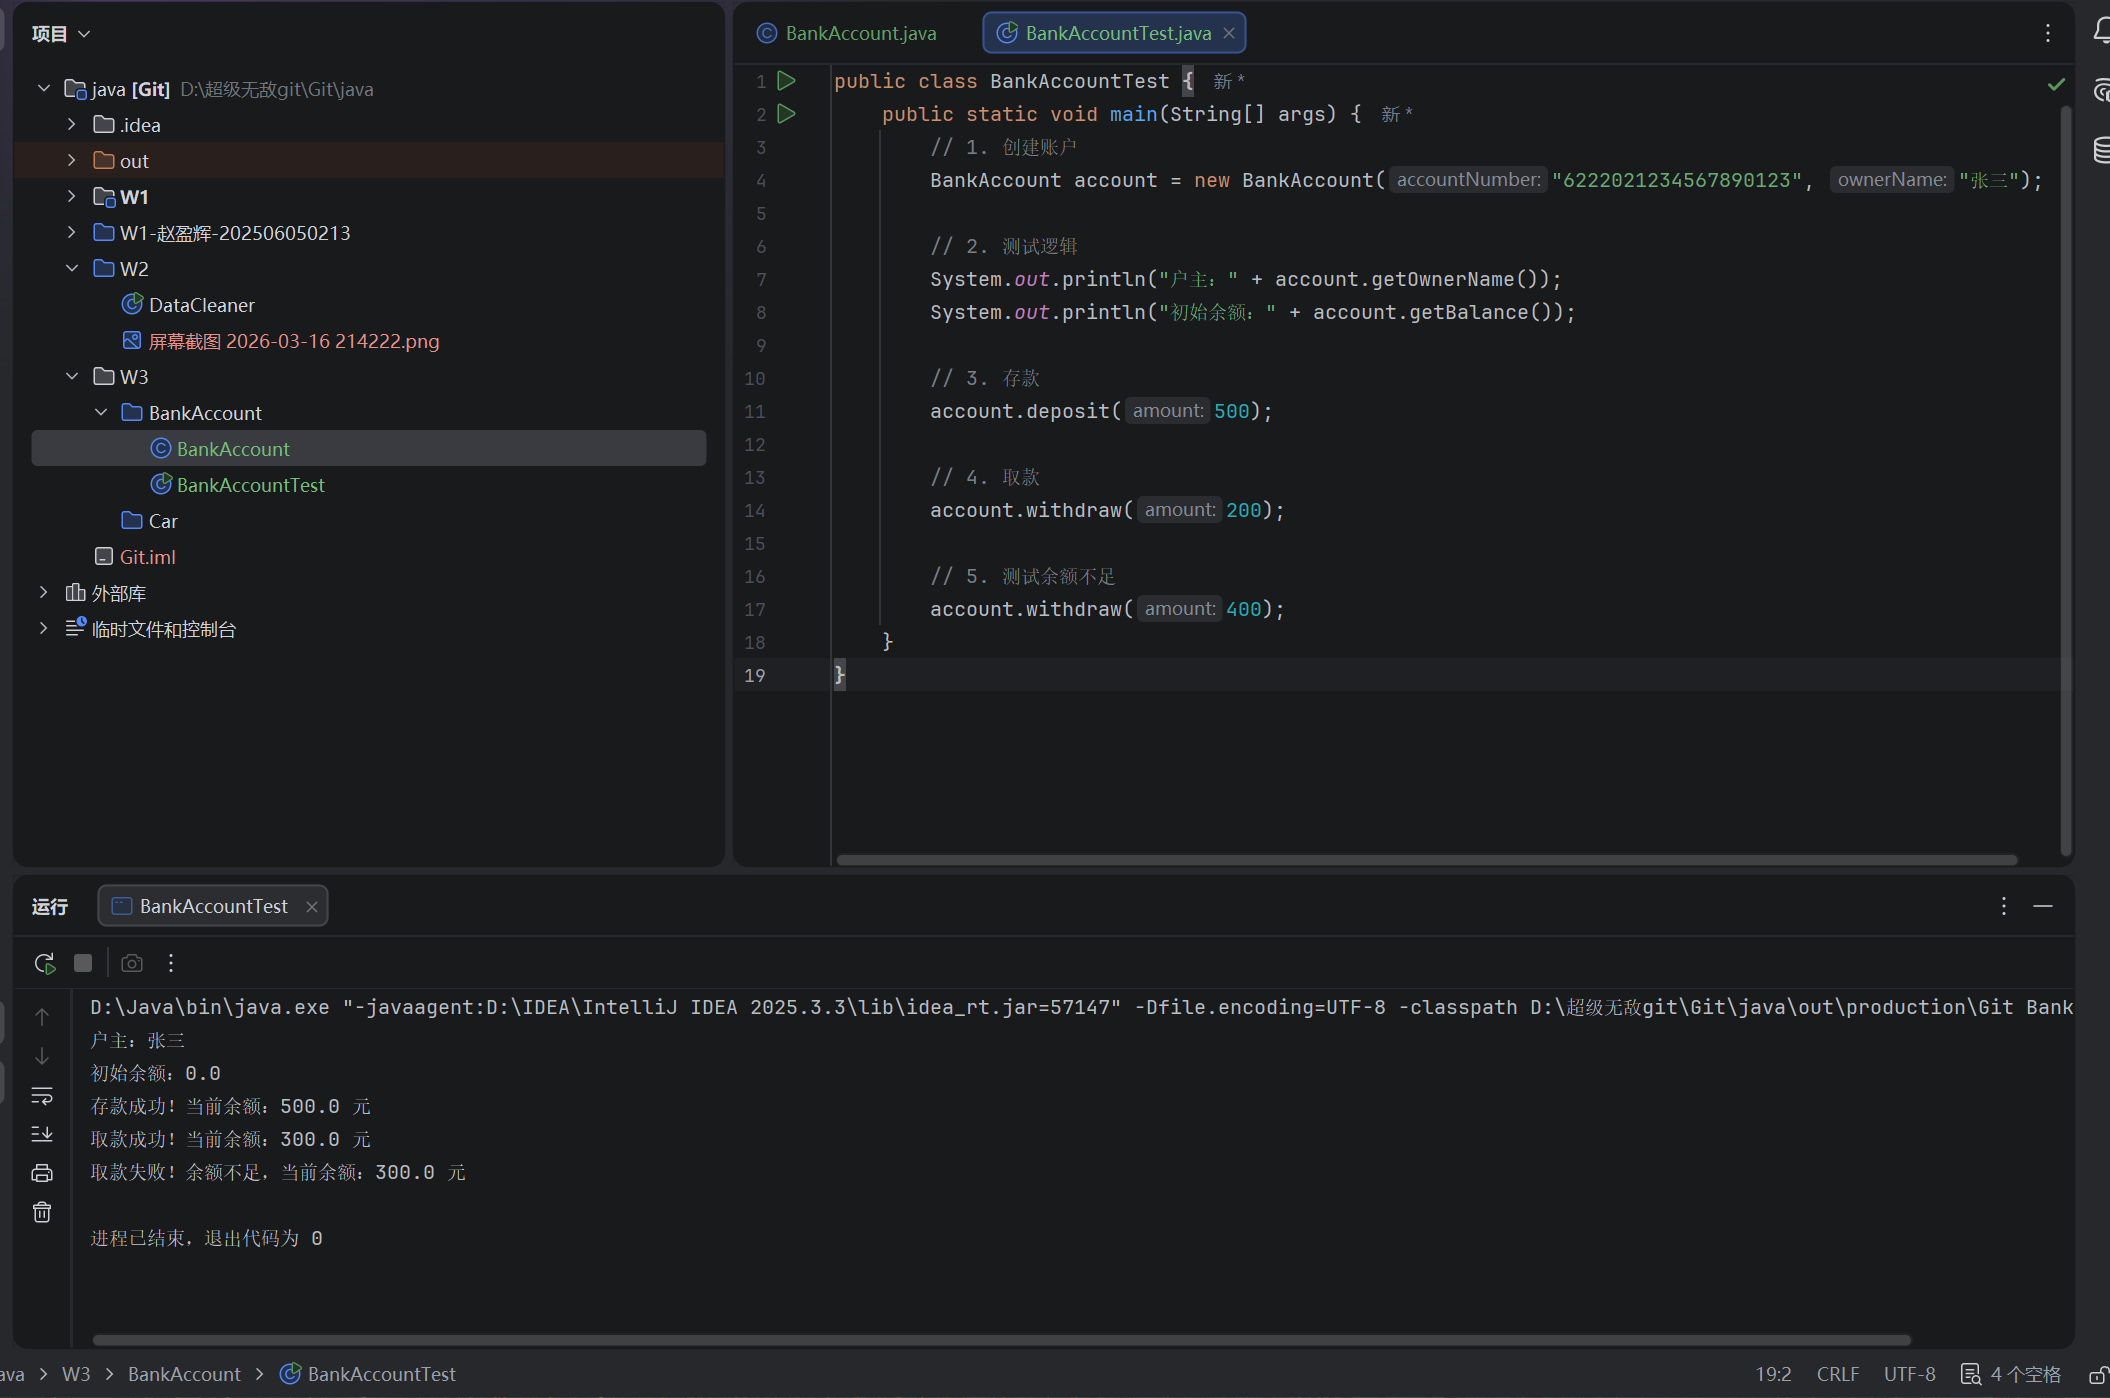The height and width of the screenshot is (1398, 2110).
Task: Switch to BankAccount.java editor tab
Action: (x=860, y=33)
